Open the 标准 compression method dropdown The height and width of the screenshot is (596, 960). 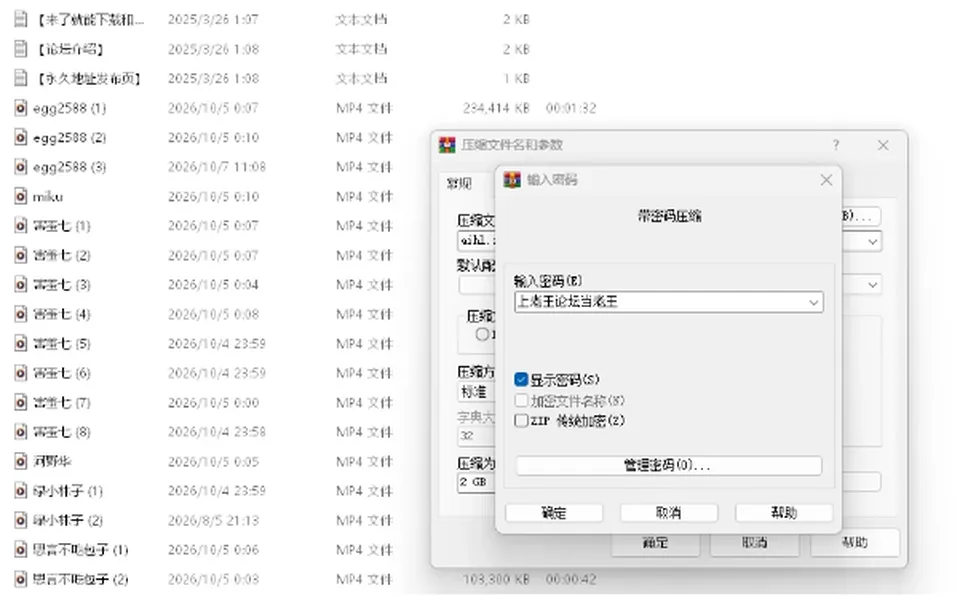477,392
